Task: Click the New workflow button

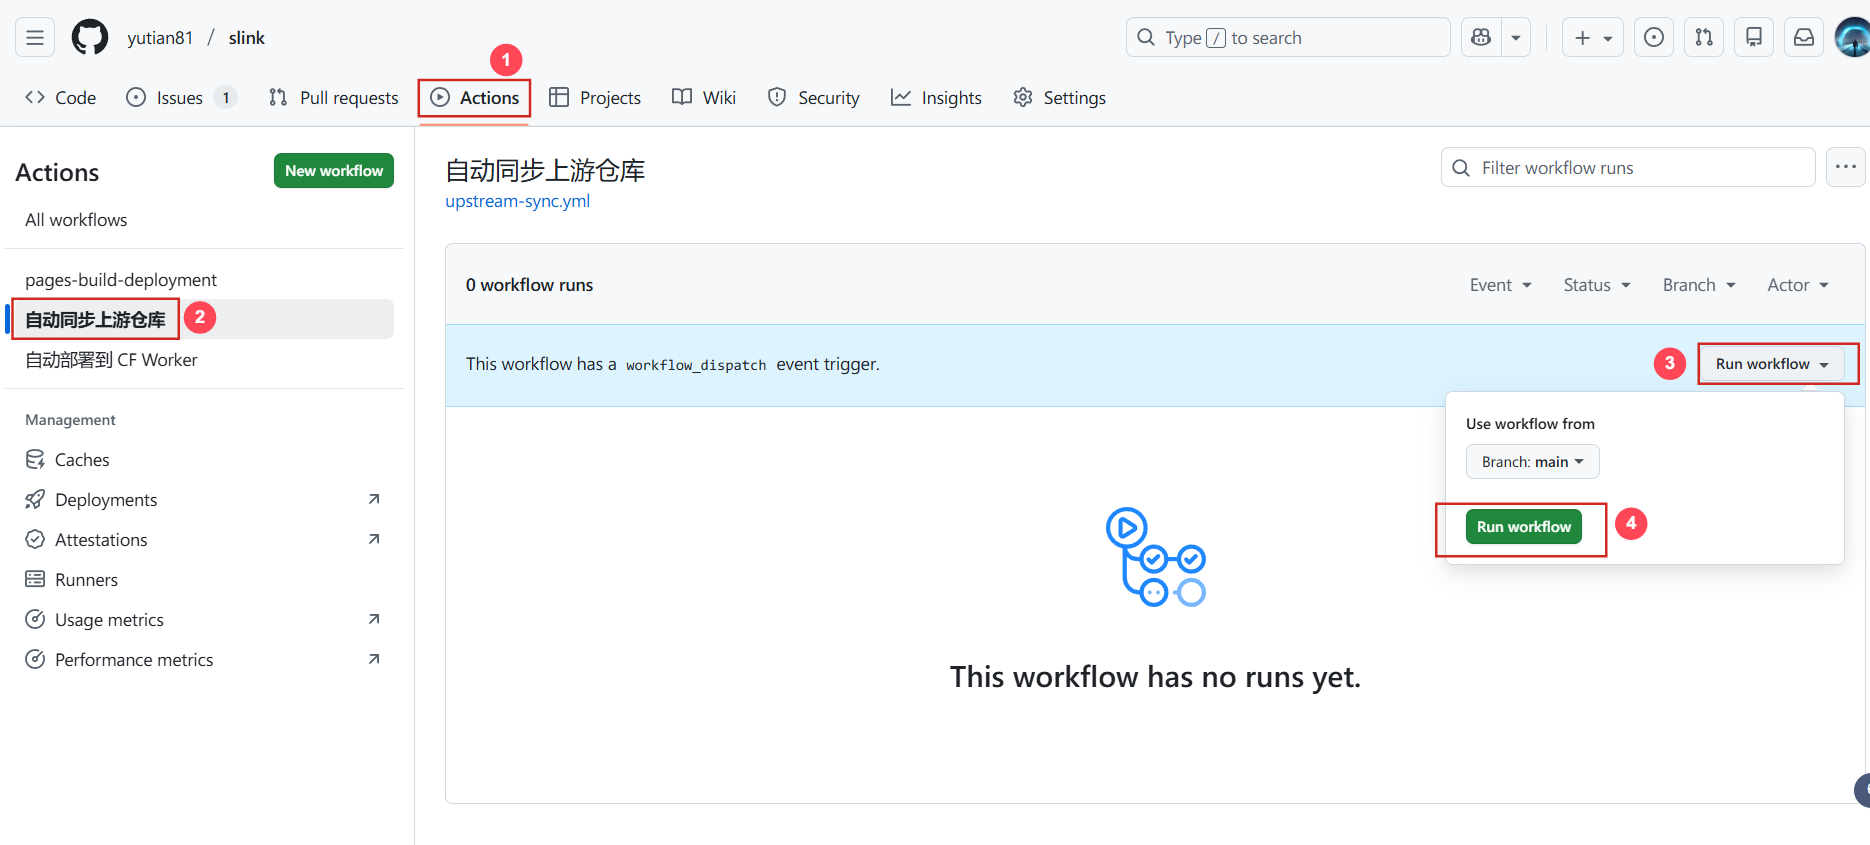Action: click(334, 171)
